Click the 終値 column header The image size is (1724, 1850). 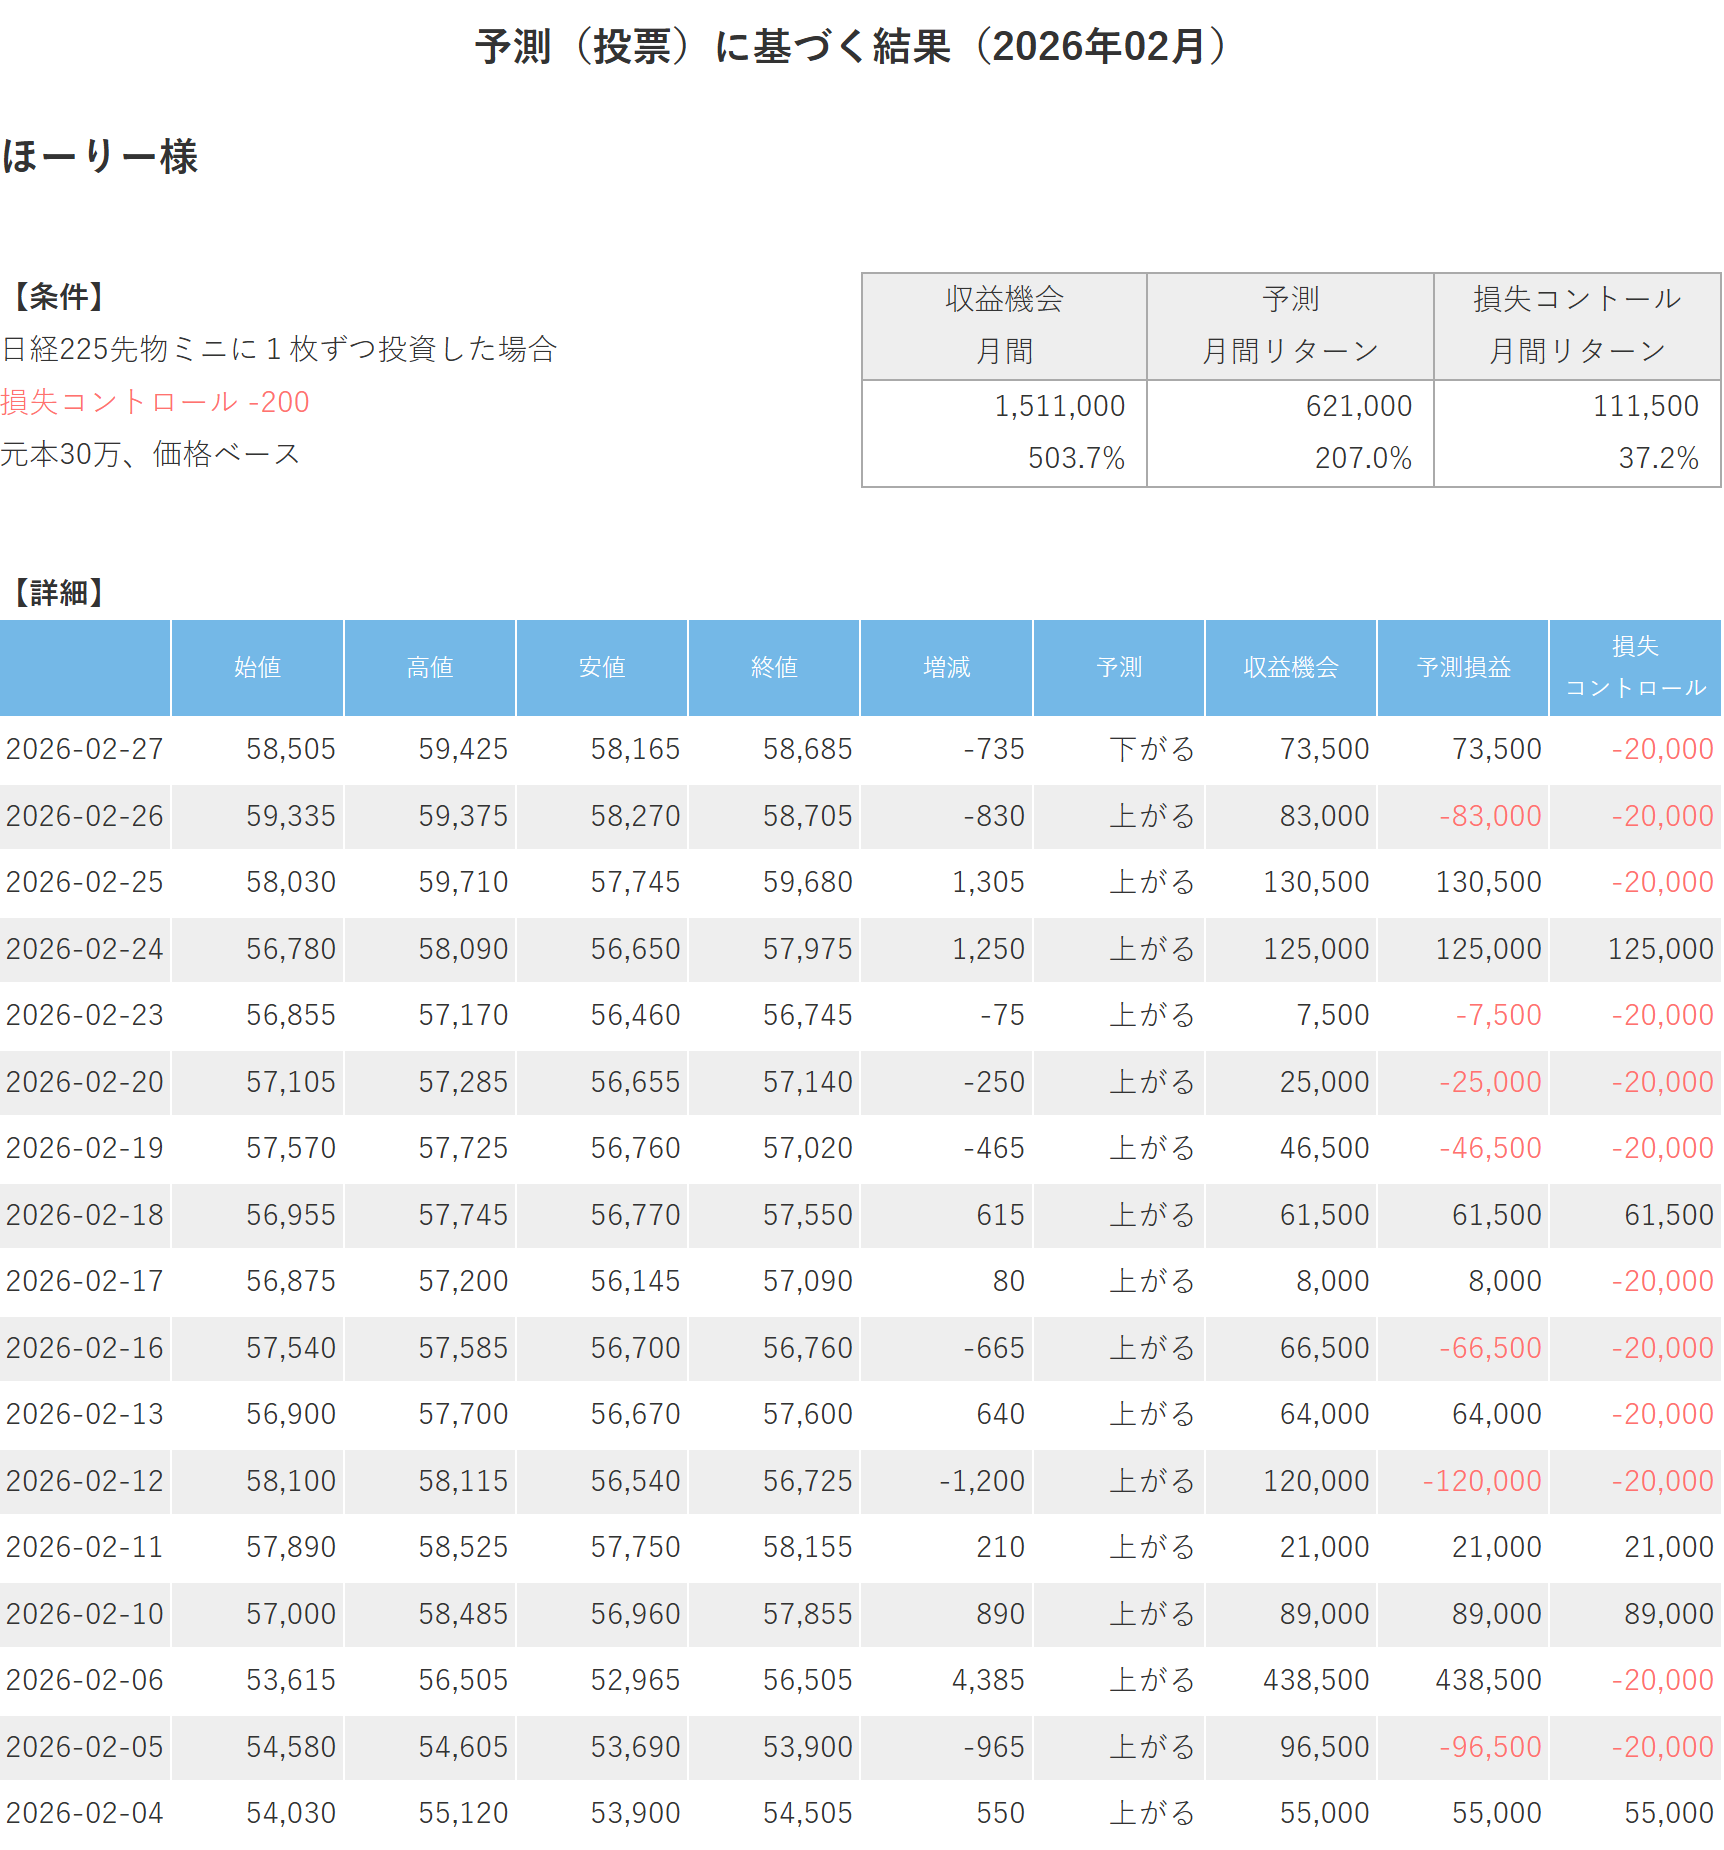(x=774, y=667)
